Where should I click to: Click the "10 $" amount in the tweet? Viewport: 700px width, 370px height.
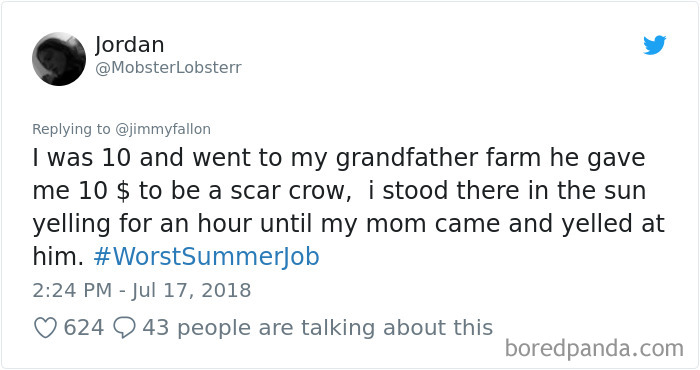(x=104, y=191)
